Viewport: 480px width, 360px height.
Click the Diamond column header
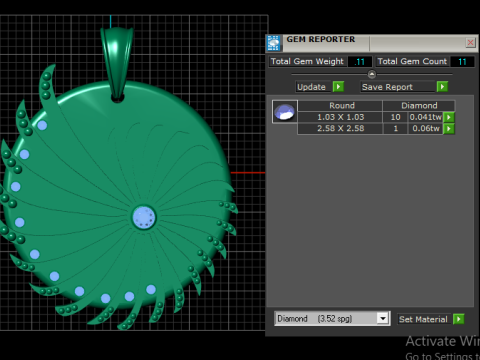(419, 106)
